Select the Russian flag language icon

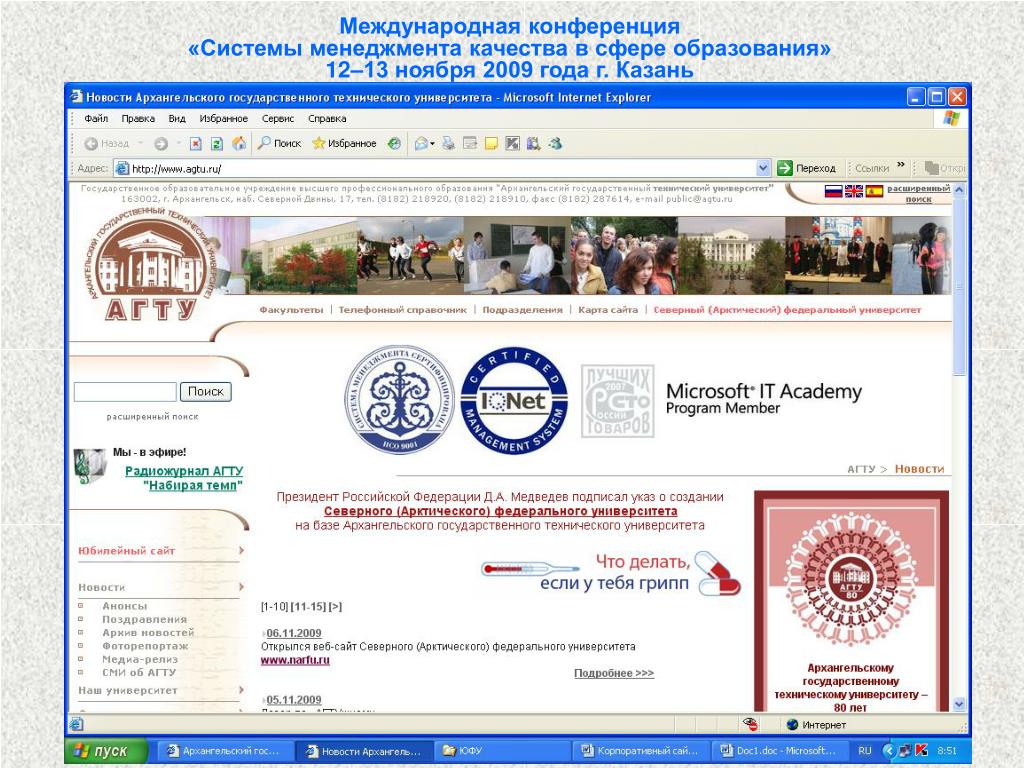click(x=833, y=191)
